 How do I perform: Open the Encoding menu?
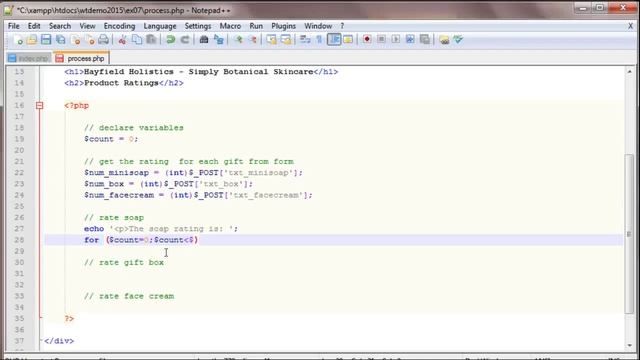[119, 26]
